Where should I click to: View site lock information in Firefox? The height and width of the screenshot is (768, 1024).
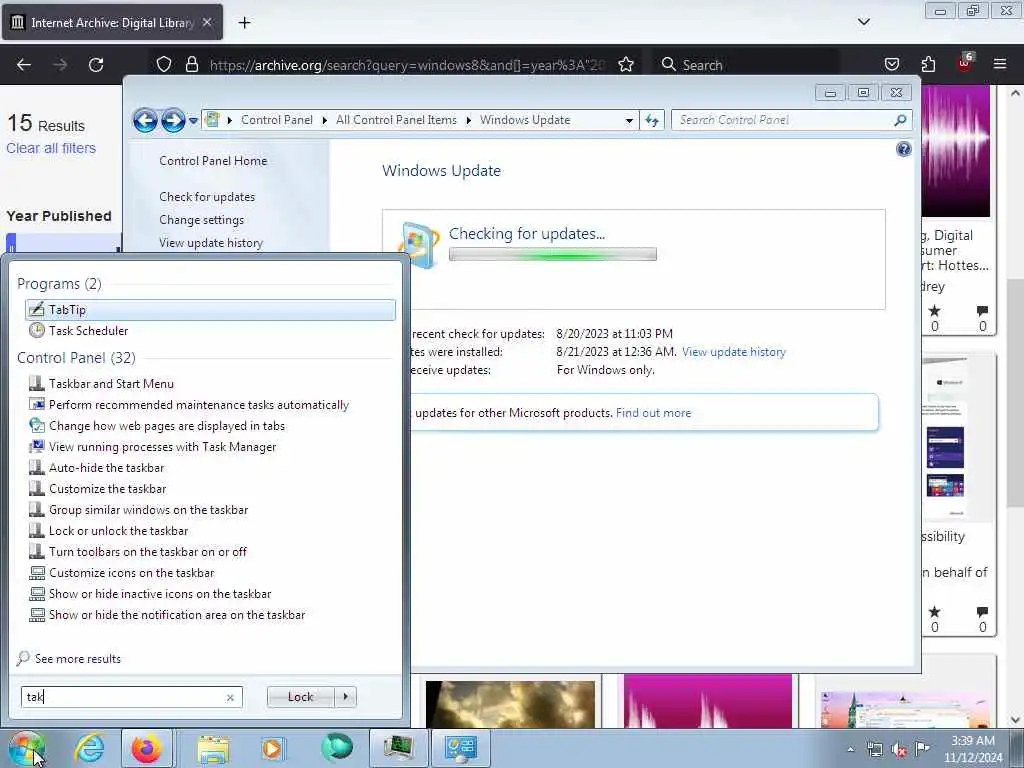pyautogui.click(x=191, y=65)
